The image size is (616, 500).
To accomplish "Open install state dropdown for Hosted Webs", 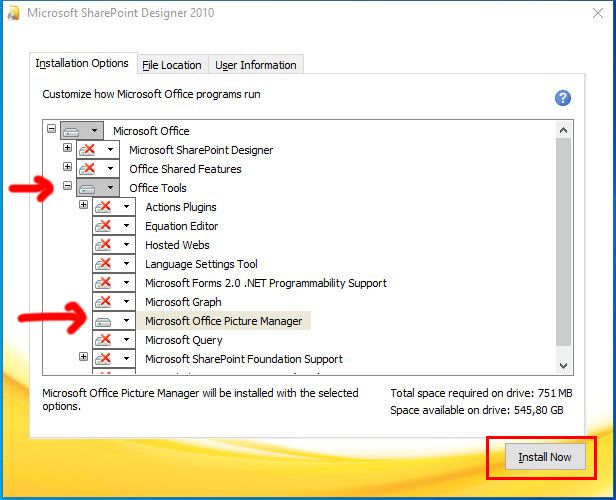I will pos(114,244).
